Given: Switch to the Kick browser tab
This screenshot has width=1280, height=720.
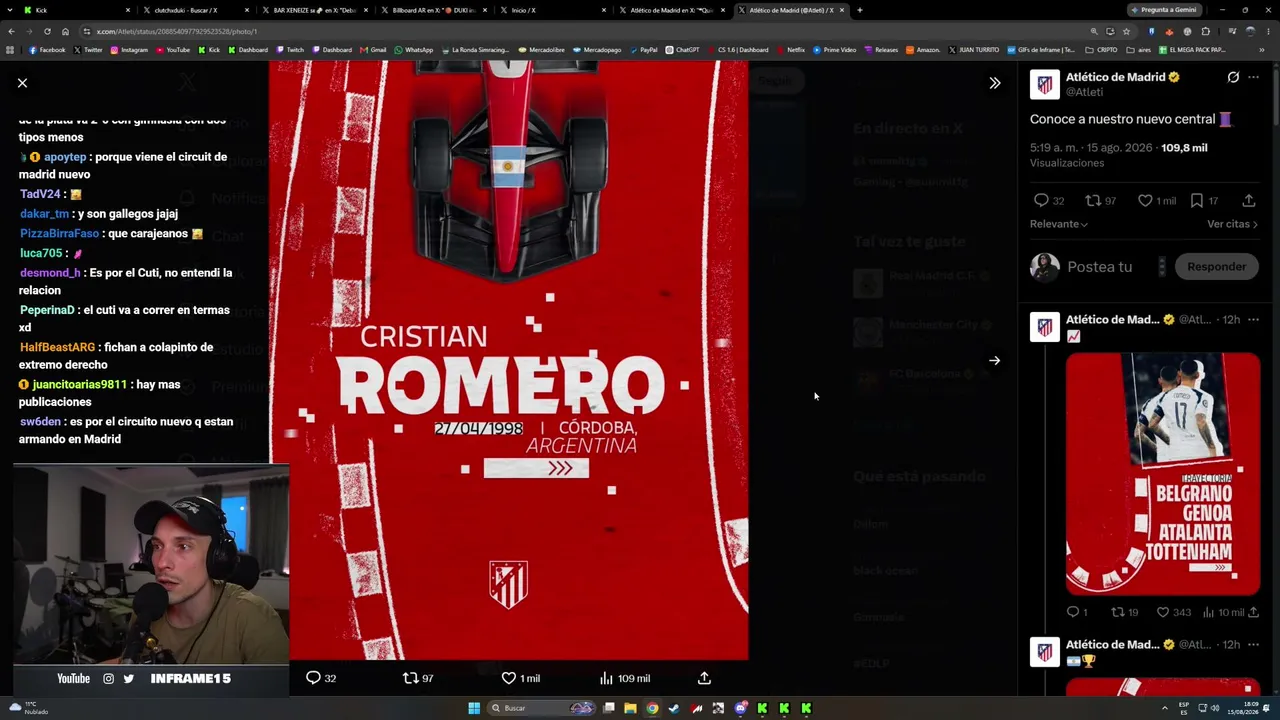Looking at the screenshot, I should [x=77, y=10].
